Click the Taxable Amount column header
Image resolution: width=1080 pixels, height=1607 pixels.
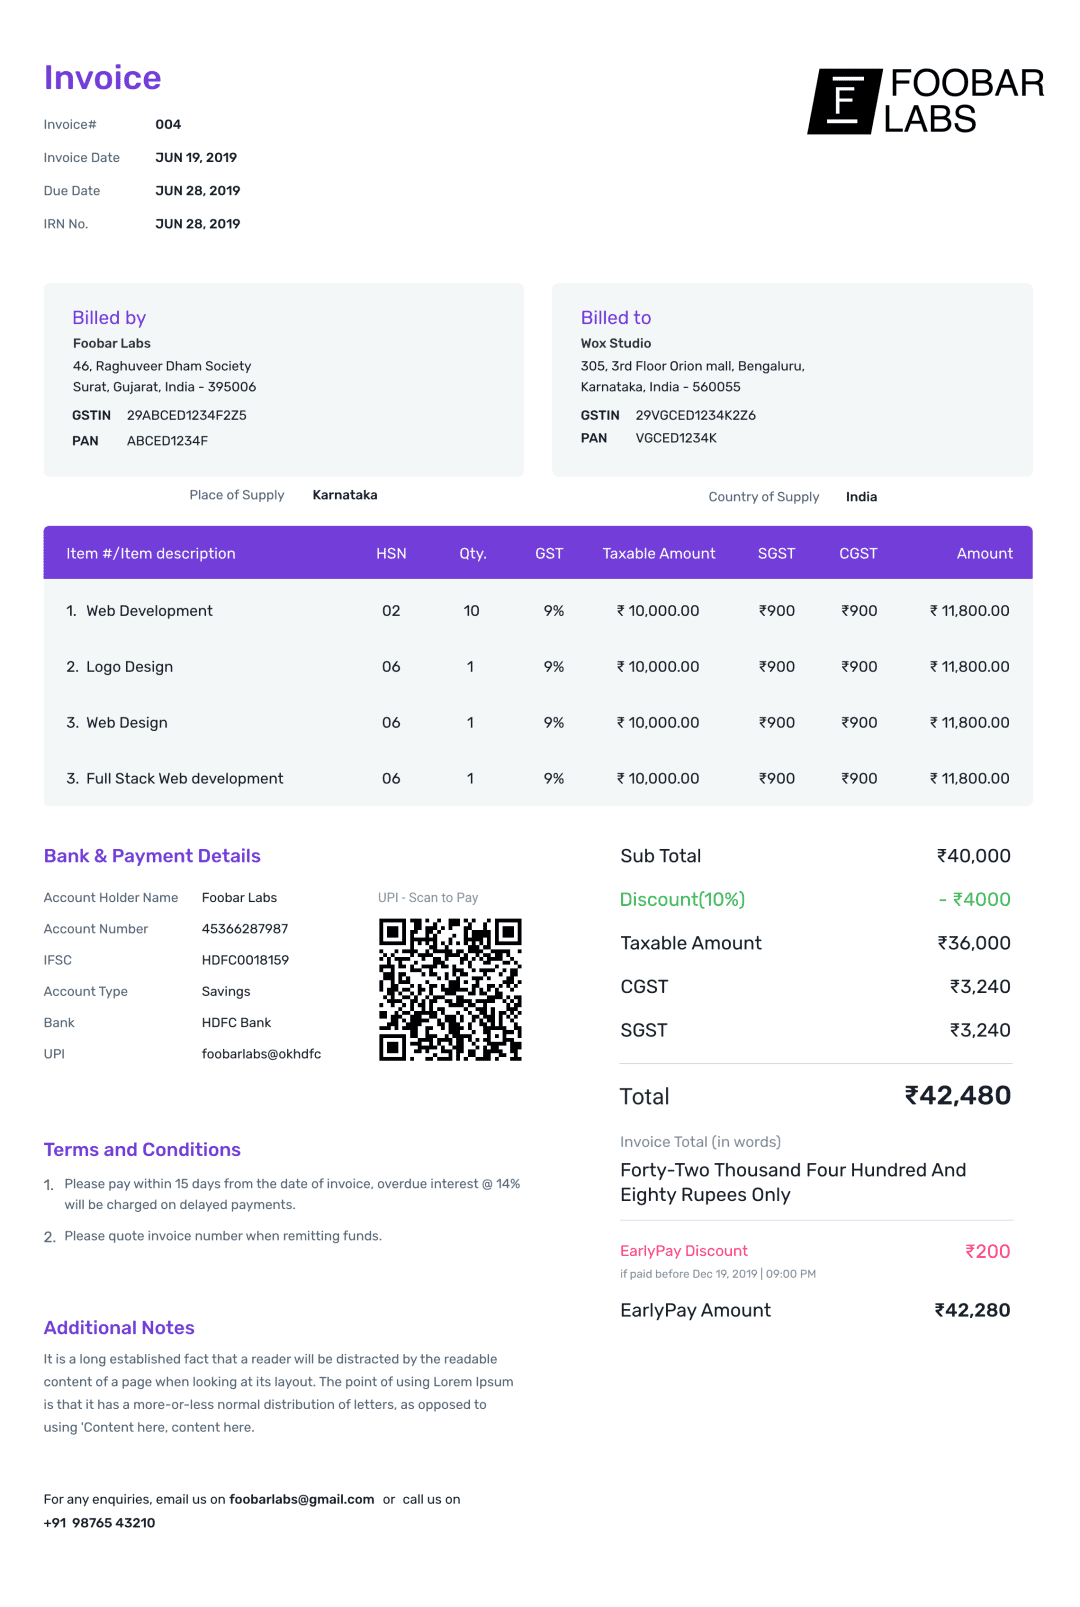[658, 554]
